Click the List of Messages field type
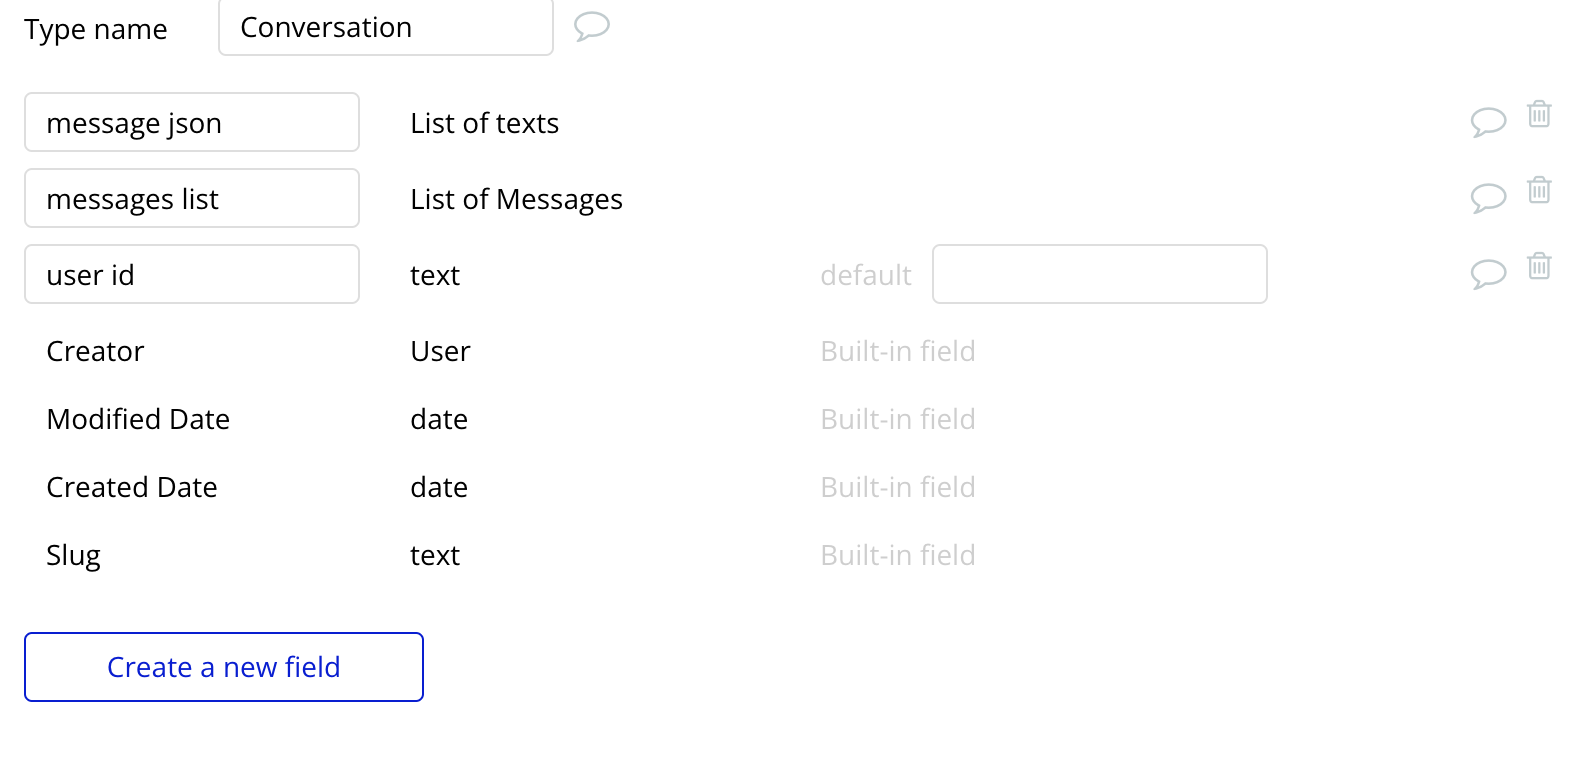The height and width of the screenshot is (770, 1590). coord(516,199)
